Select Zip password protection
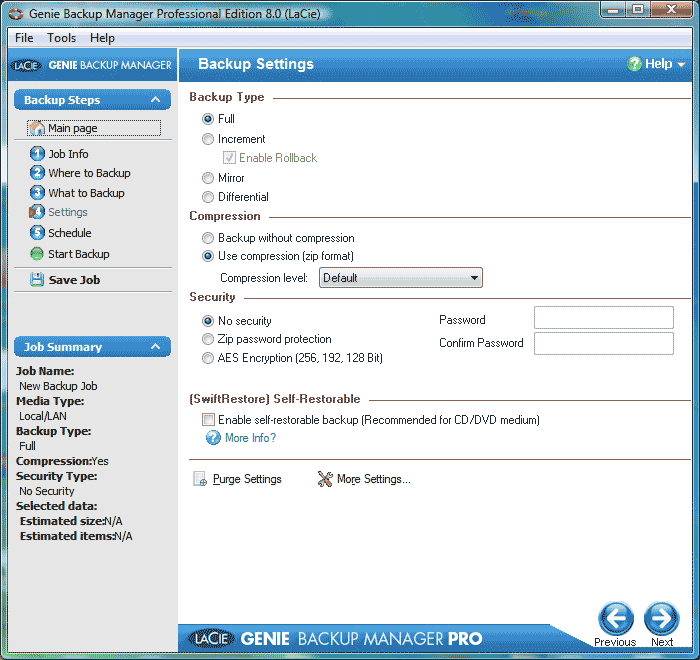Image resolution: width=700 pixels, height=660 pixels. 208,339
